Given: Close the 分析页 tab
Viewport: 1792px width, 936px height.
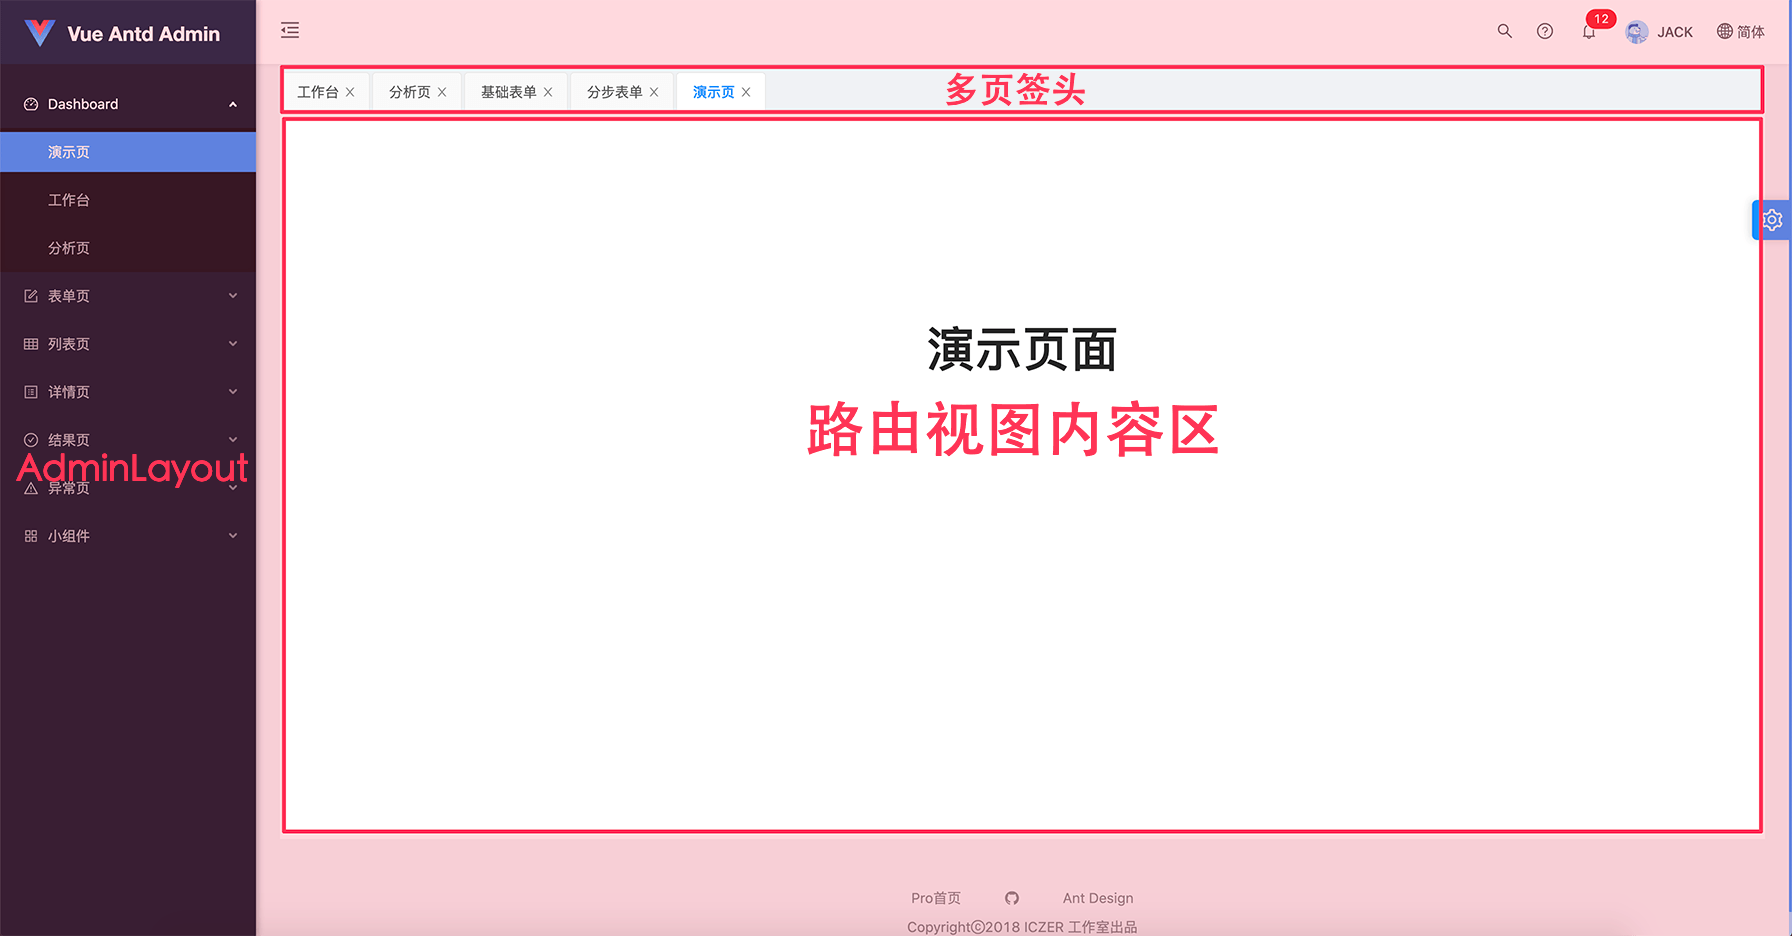Looking at the screenshot, I should coord(442,92).
